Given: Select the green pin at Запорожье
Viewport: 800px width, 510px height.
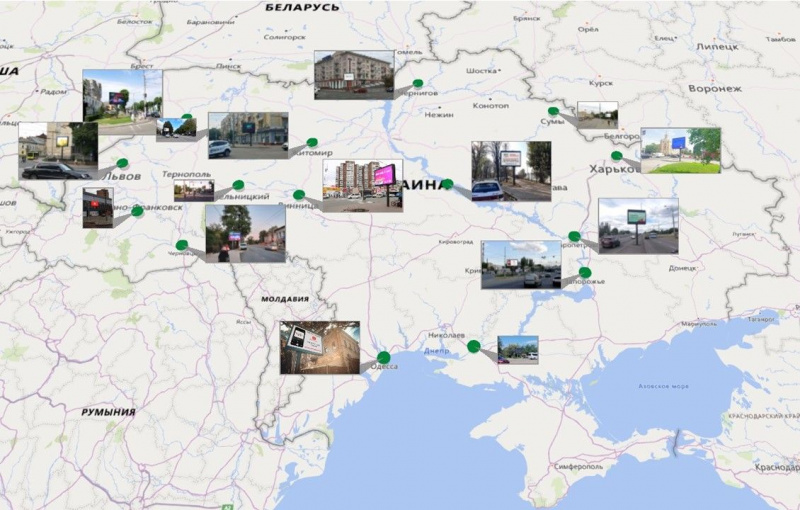Looking at the screenshot, I should 585,272.
